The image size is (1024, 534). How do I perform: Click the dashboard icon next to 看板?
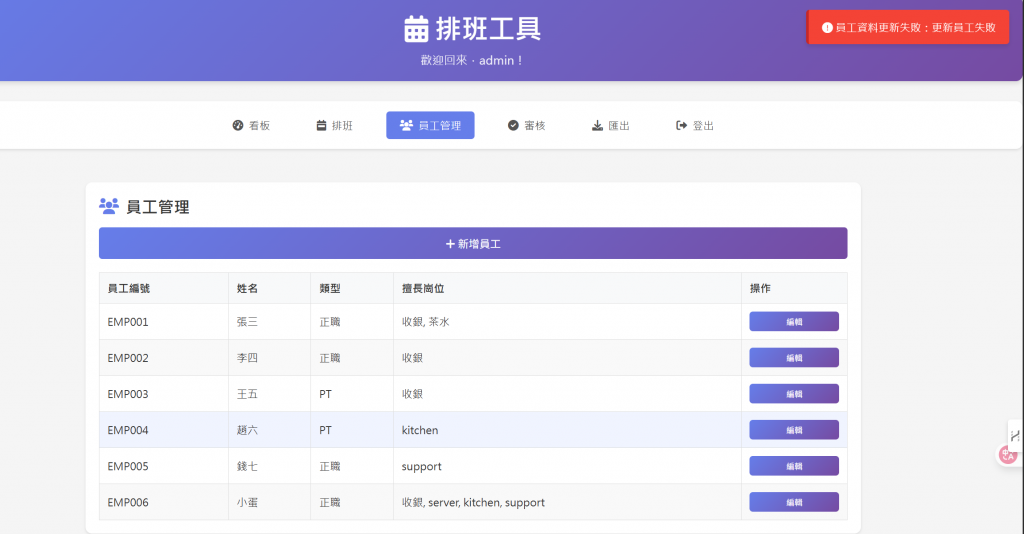pyautogui.click(x=238, y=125)
